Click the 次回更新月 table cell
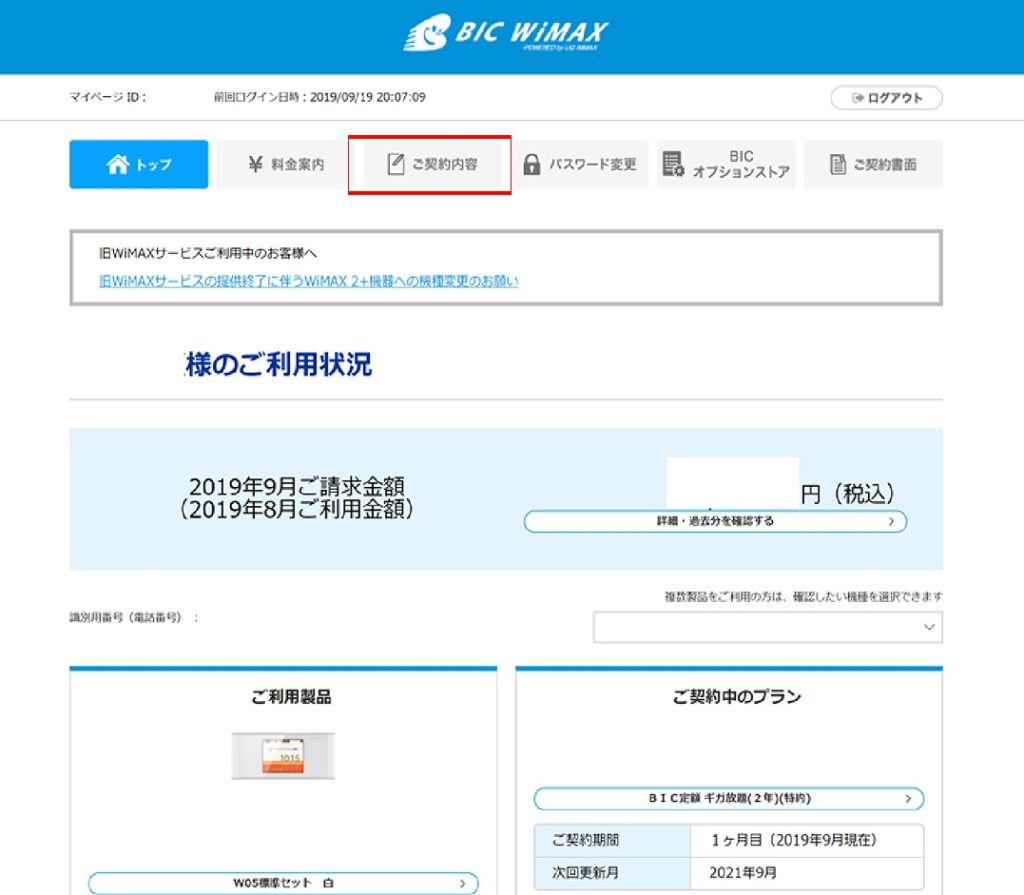The width and height of the screenshot is (1024, 895). tap(612, 873)
